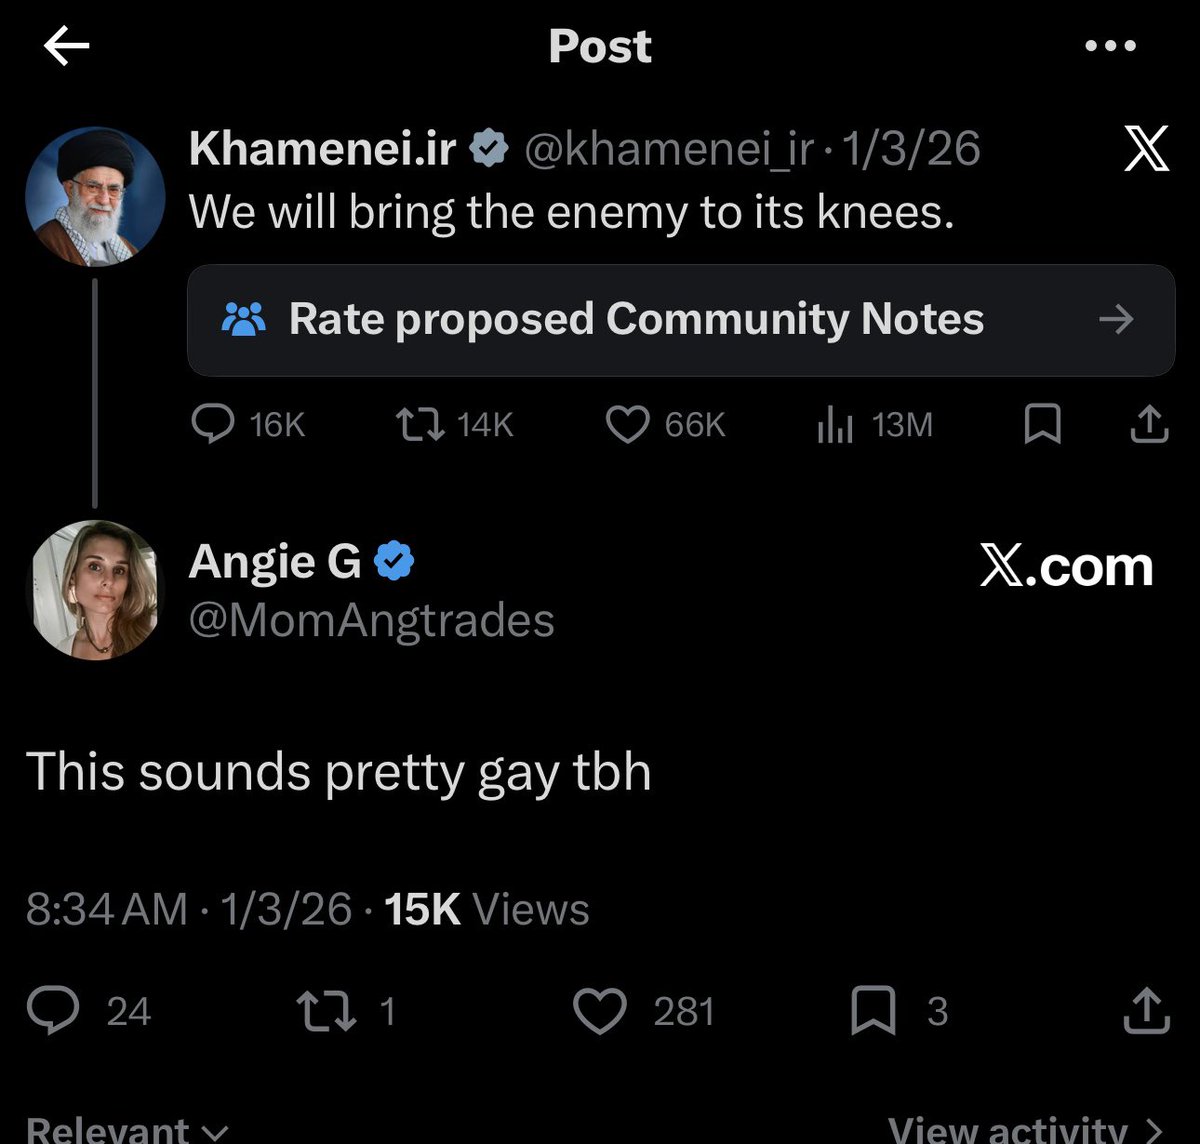Open Rate proposed Community Notes
Screen dimensions: 1200x1144
[681, 320]
